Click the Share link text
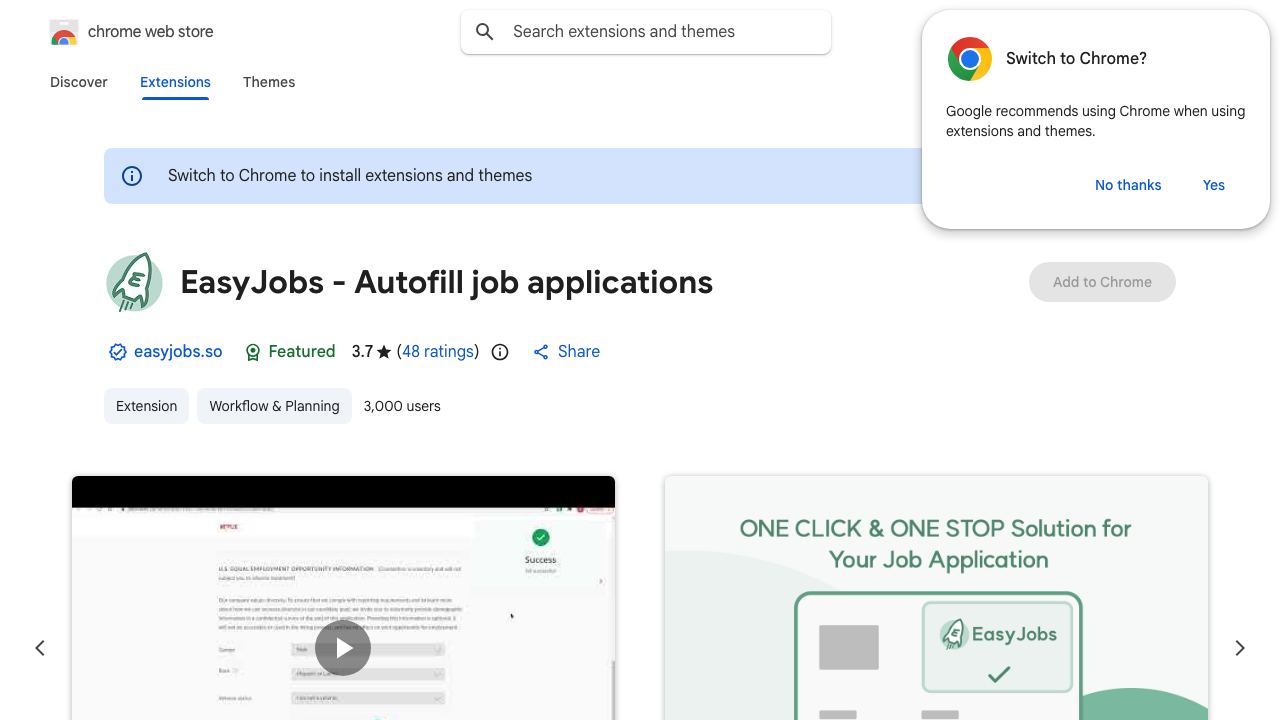The height and width of the screenshot is (720, 1280). 579,352
